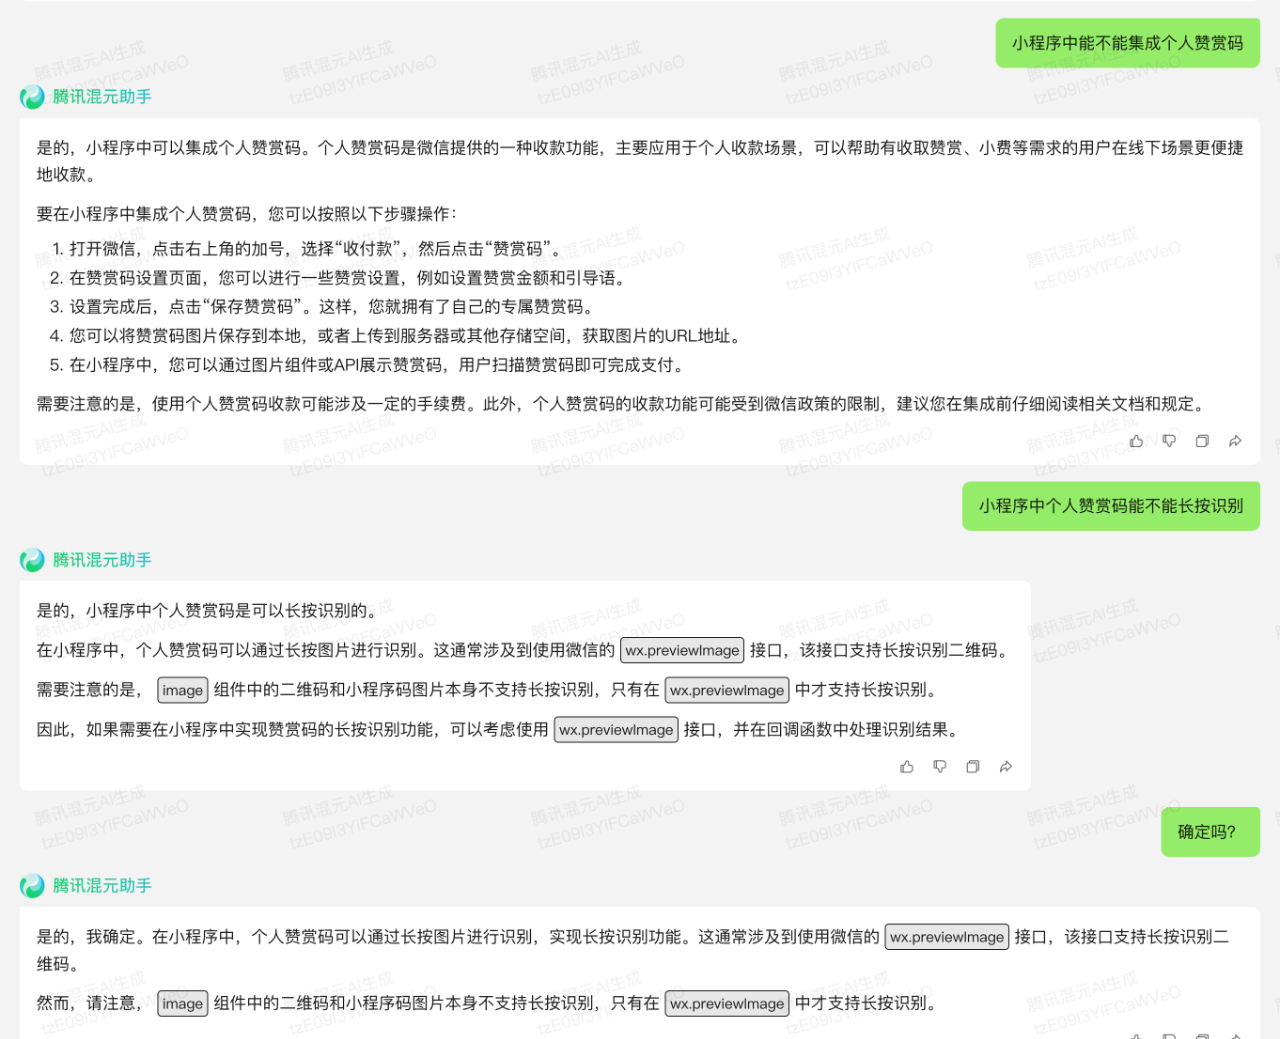The width and height of the screenshot is (1280, 1039).
Task: Click wx.previewImage chip before 接口，该接口支持长按识别二维码 in second reply
Action: click(682, 650)
